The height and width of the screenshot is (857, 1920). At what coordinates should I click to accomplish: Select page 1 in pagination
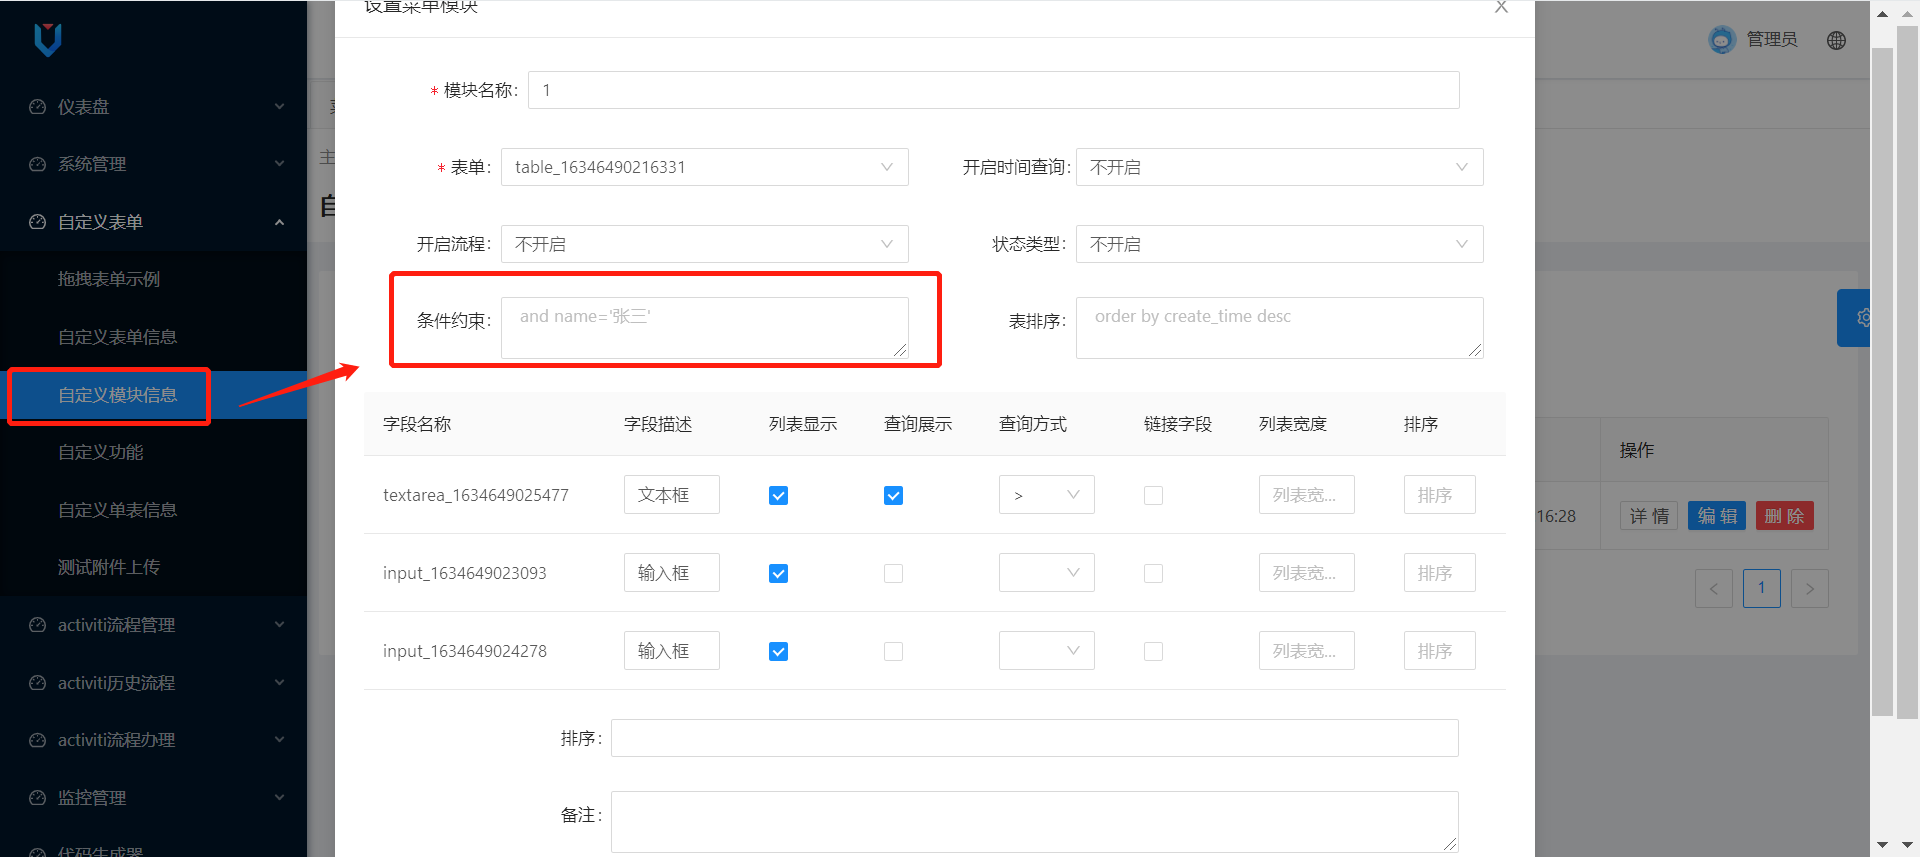click(x=1762, y=588)
